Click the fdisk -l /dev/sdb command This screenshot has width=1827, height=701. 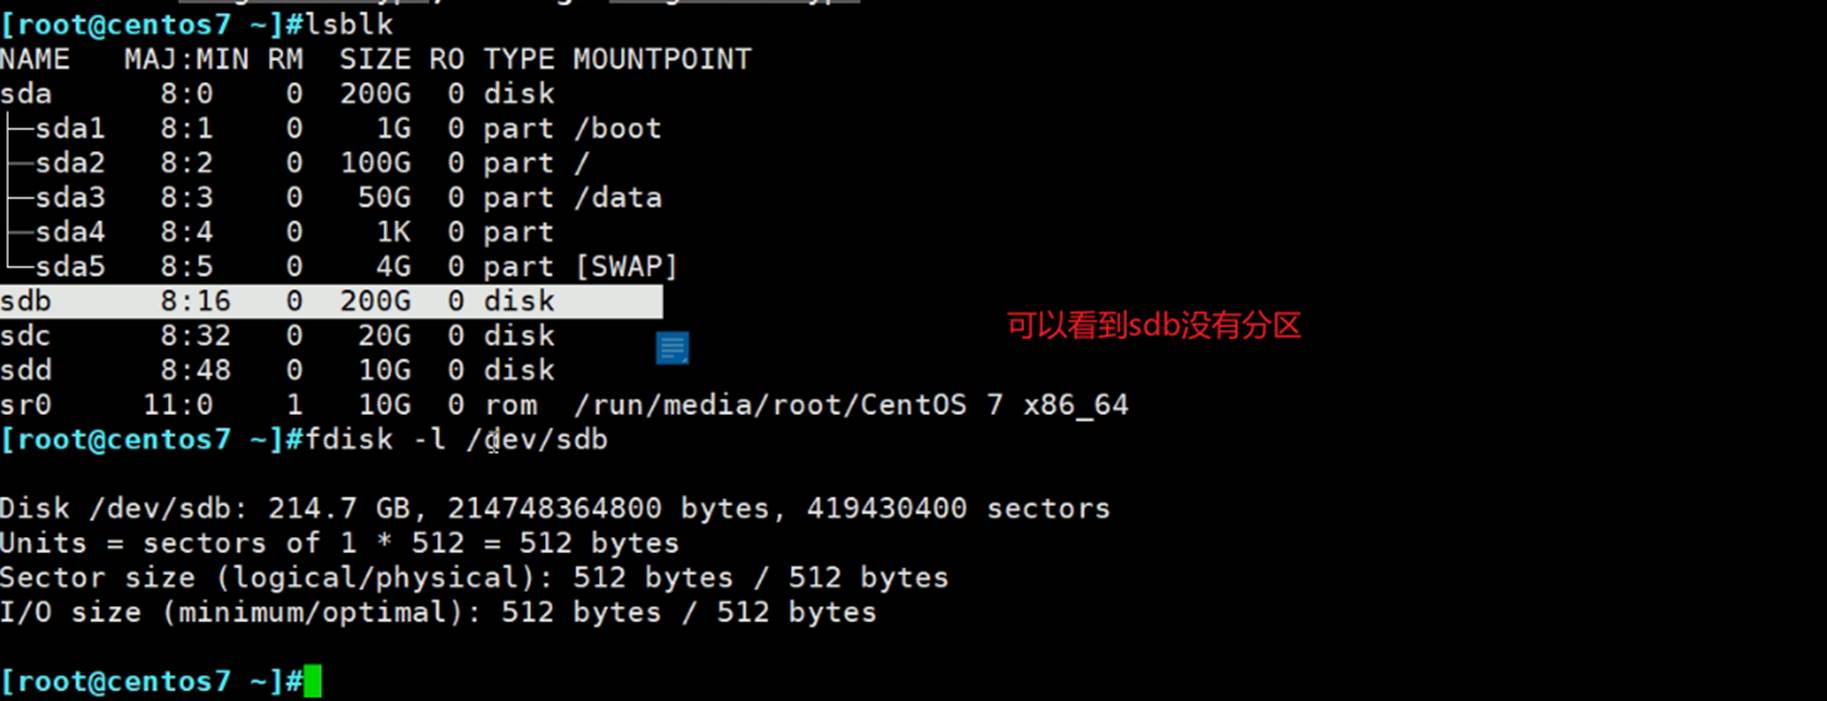pyautogui.click(x=456, y=440)
